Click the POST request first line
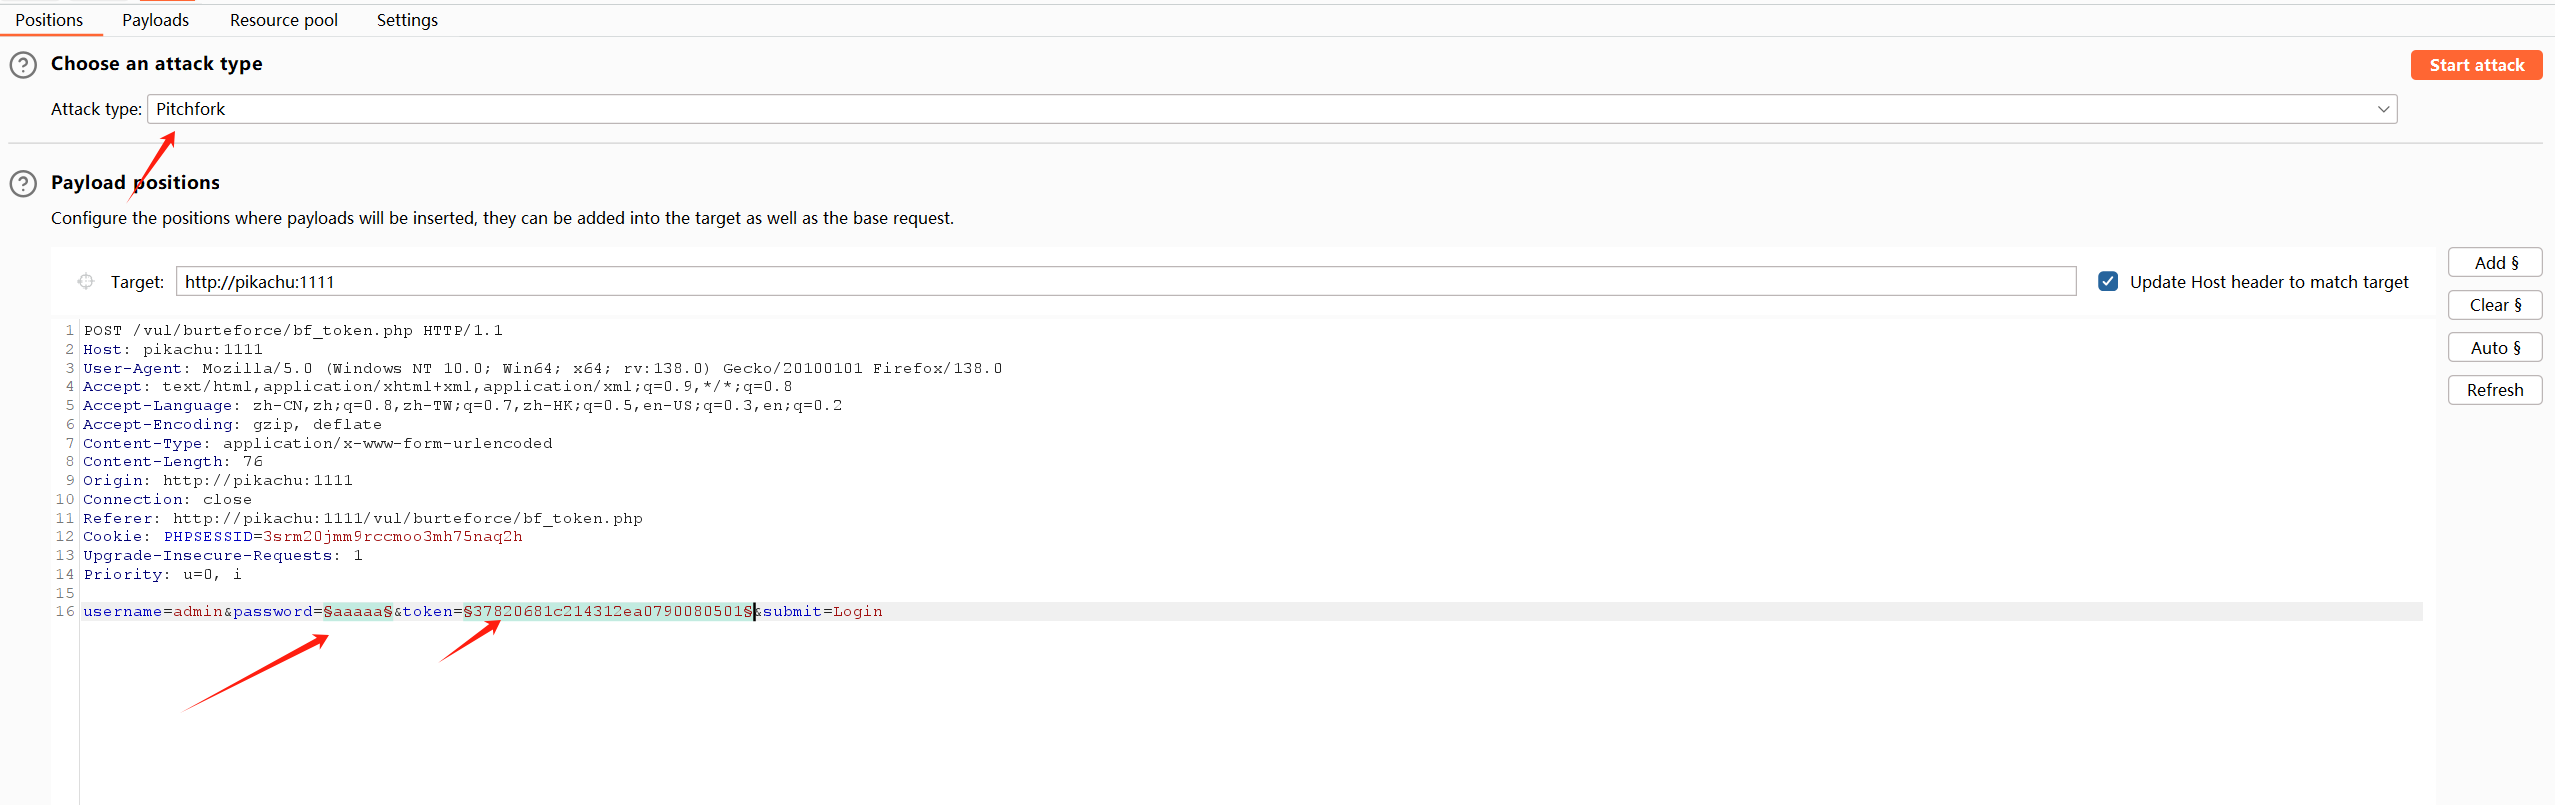The image size is (2556, 805). [293, 330]
